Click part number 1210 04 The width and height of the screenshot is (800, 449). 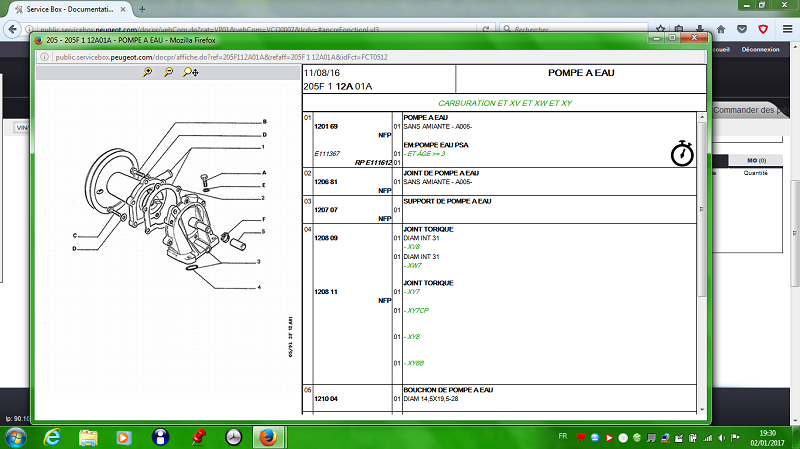point(326,399)
